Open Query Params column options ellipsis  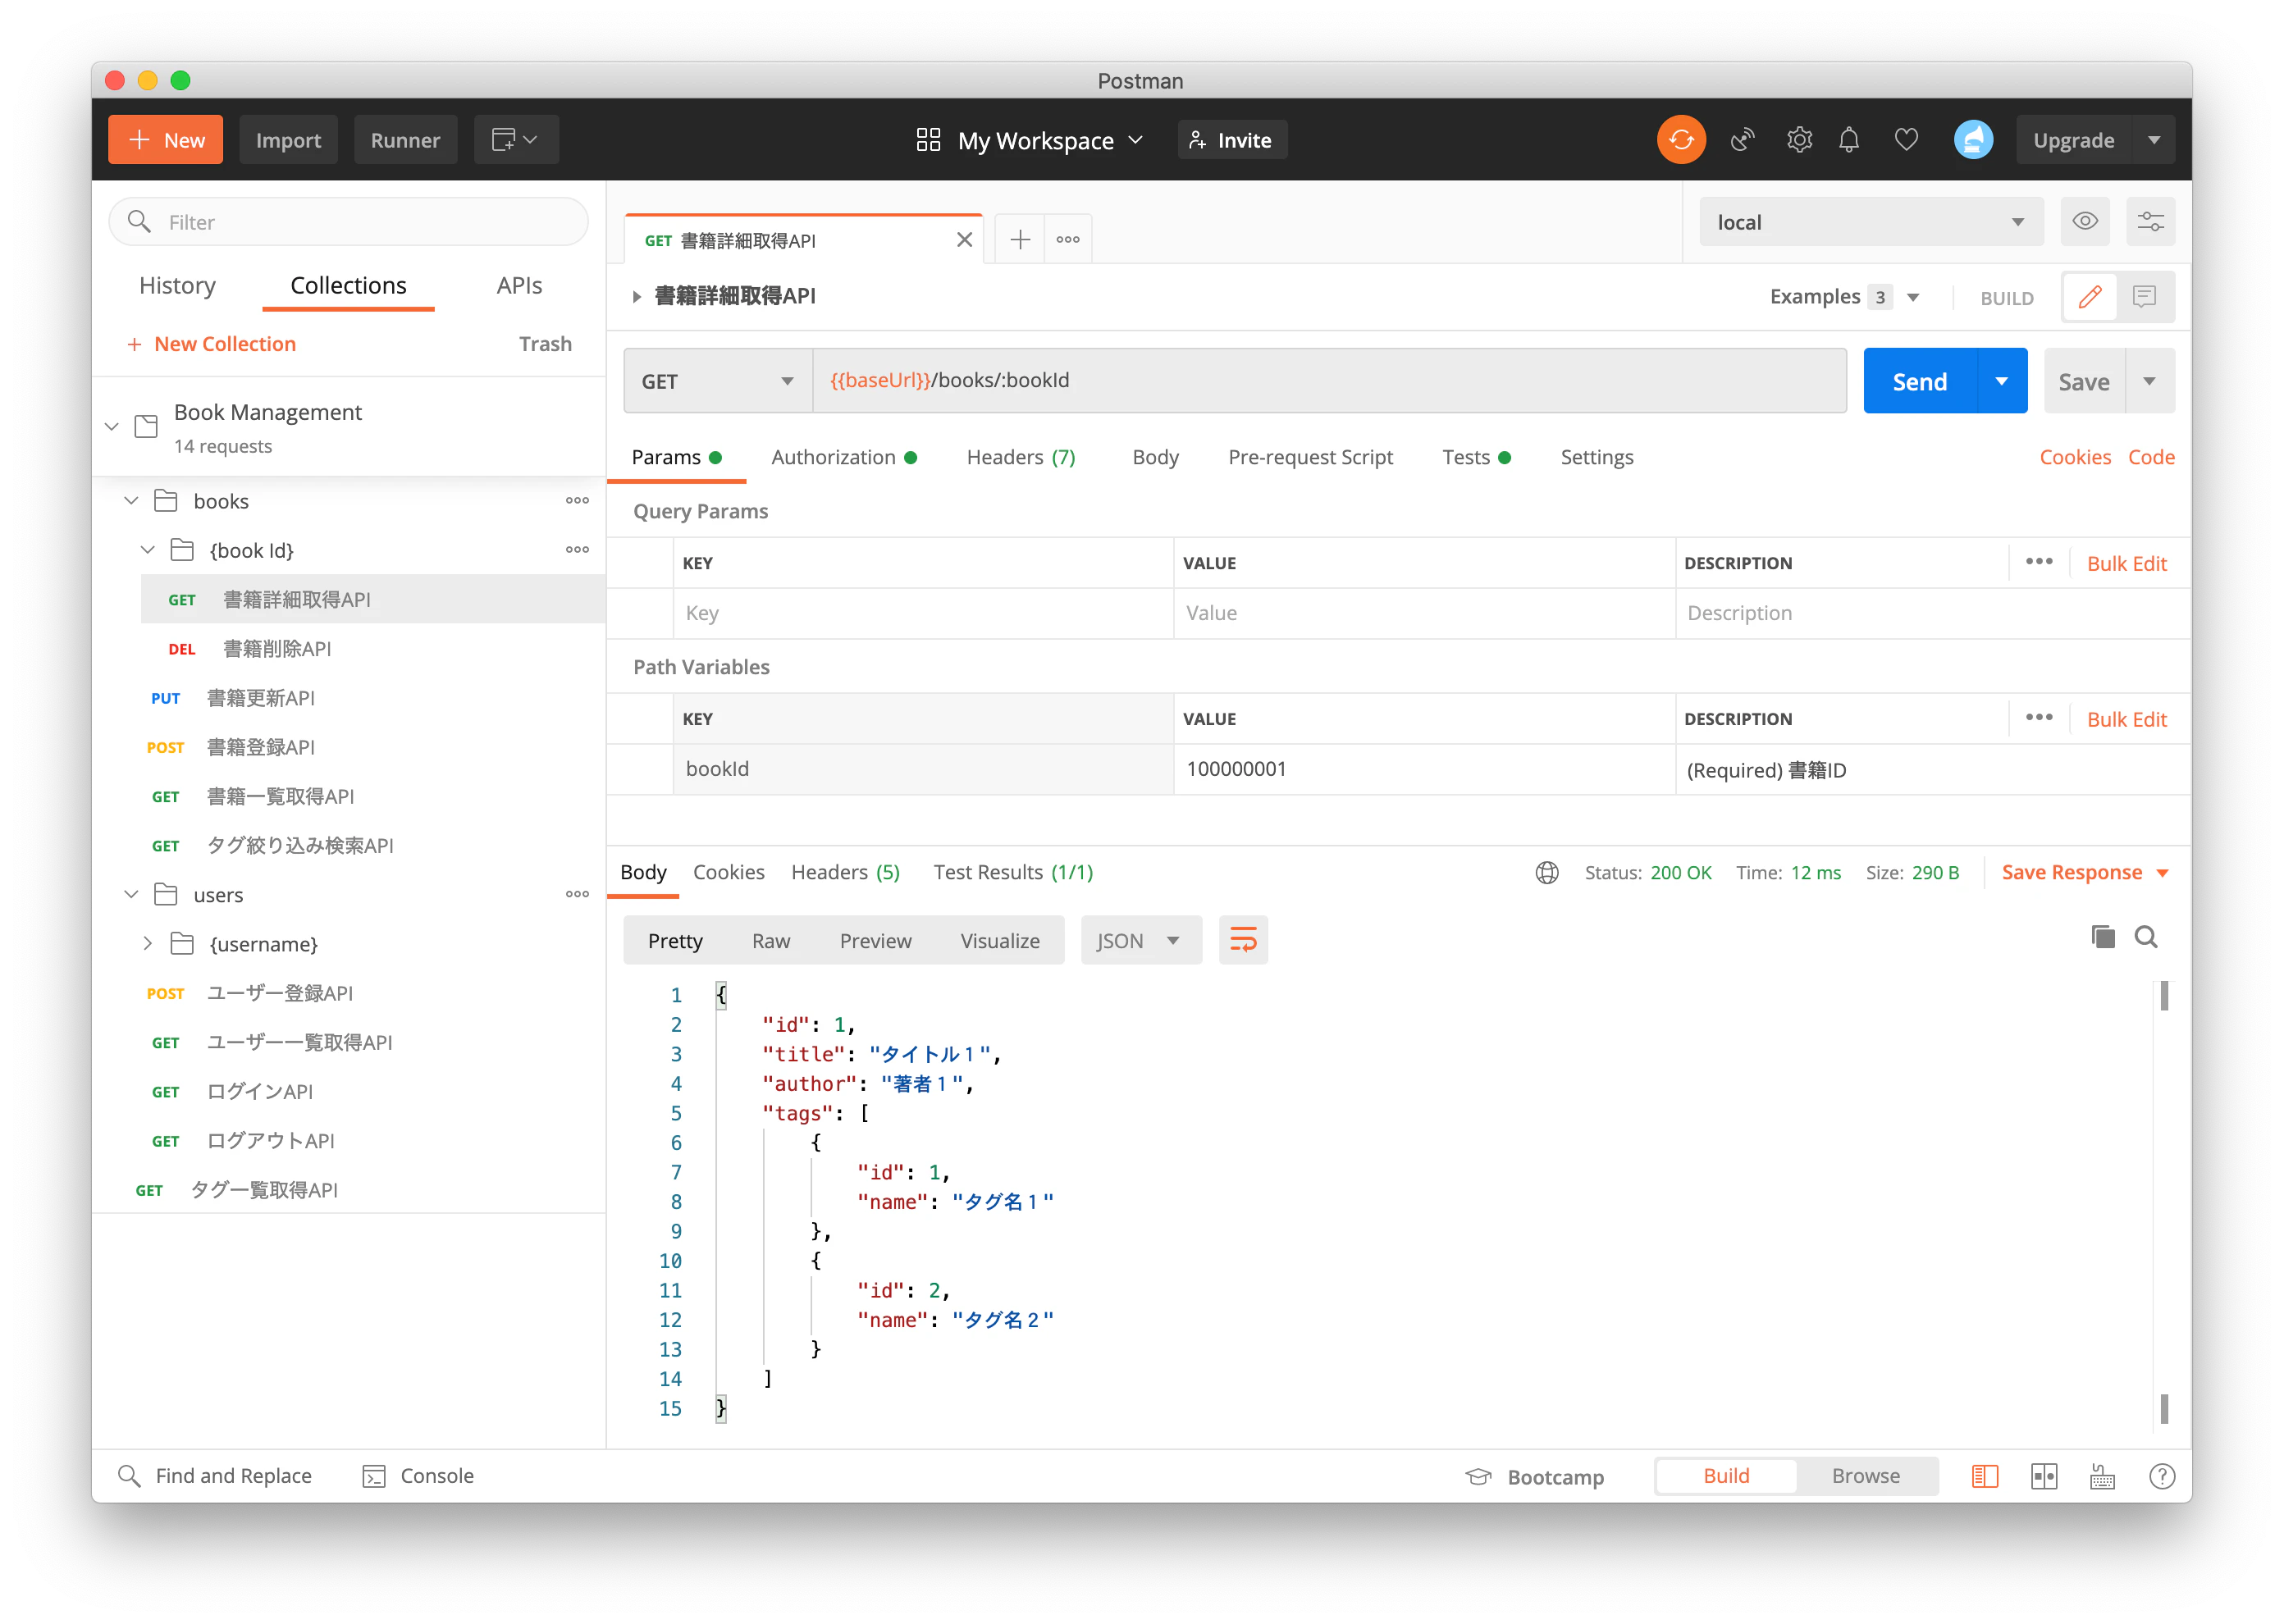click(2038, 562)
